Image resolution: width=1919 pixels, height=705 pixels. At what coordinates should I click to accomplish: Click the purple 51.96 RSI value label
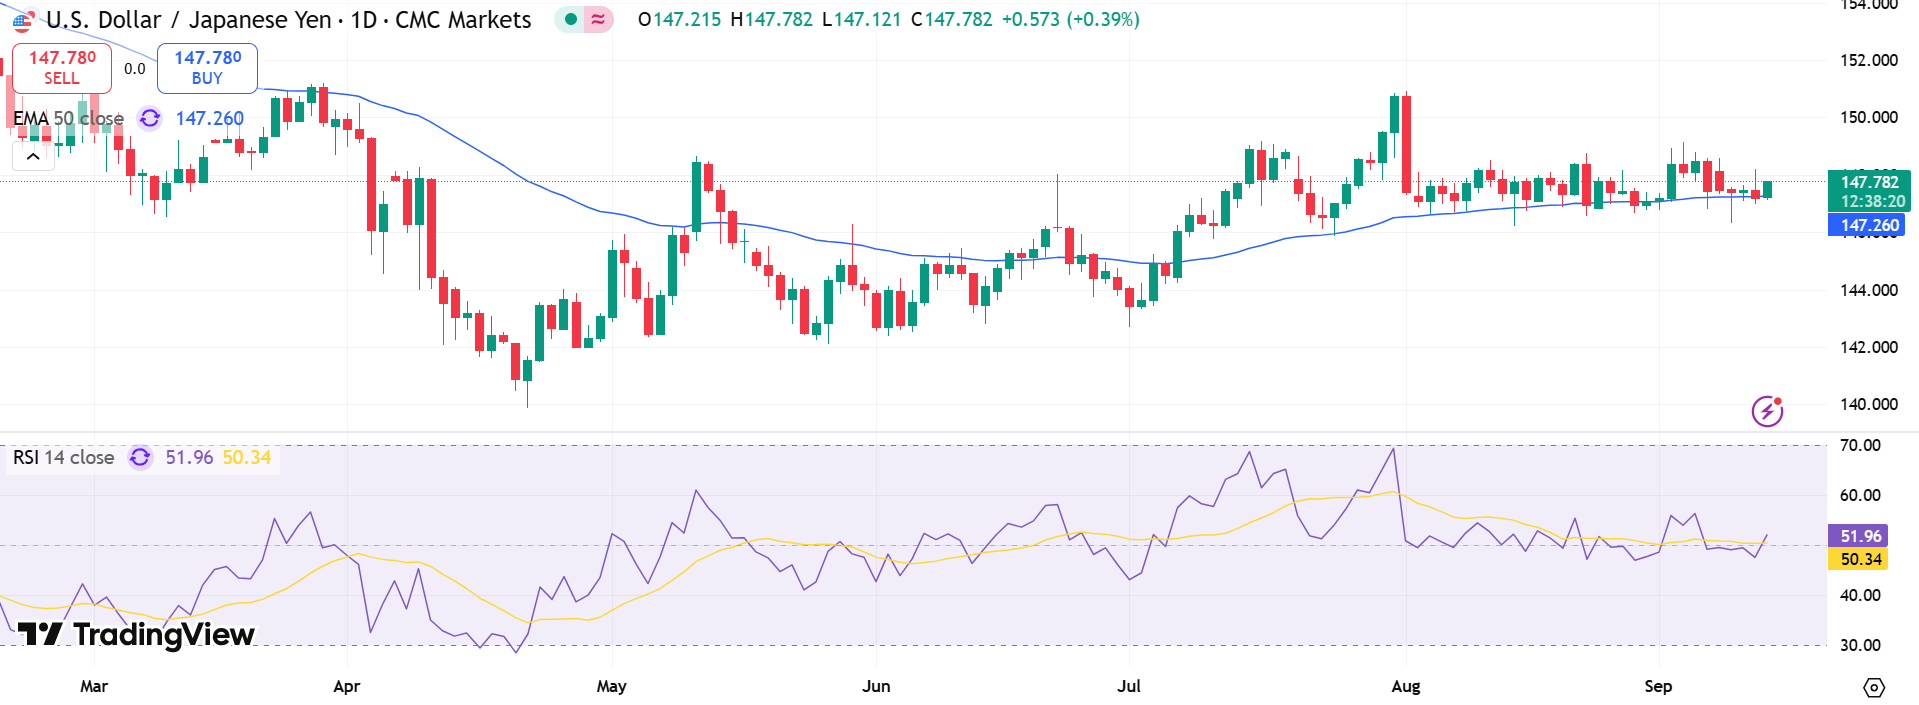point(1860,536)
